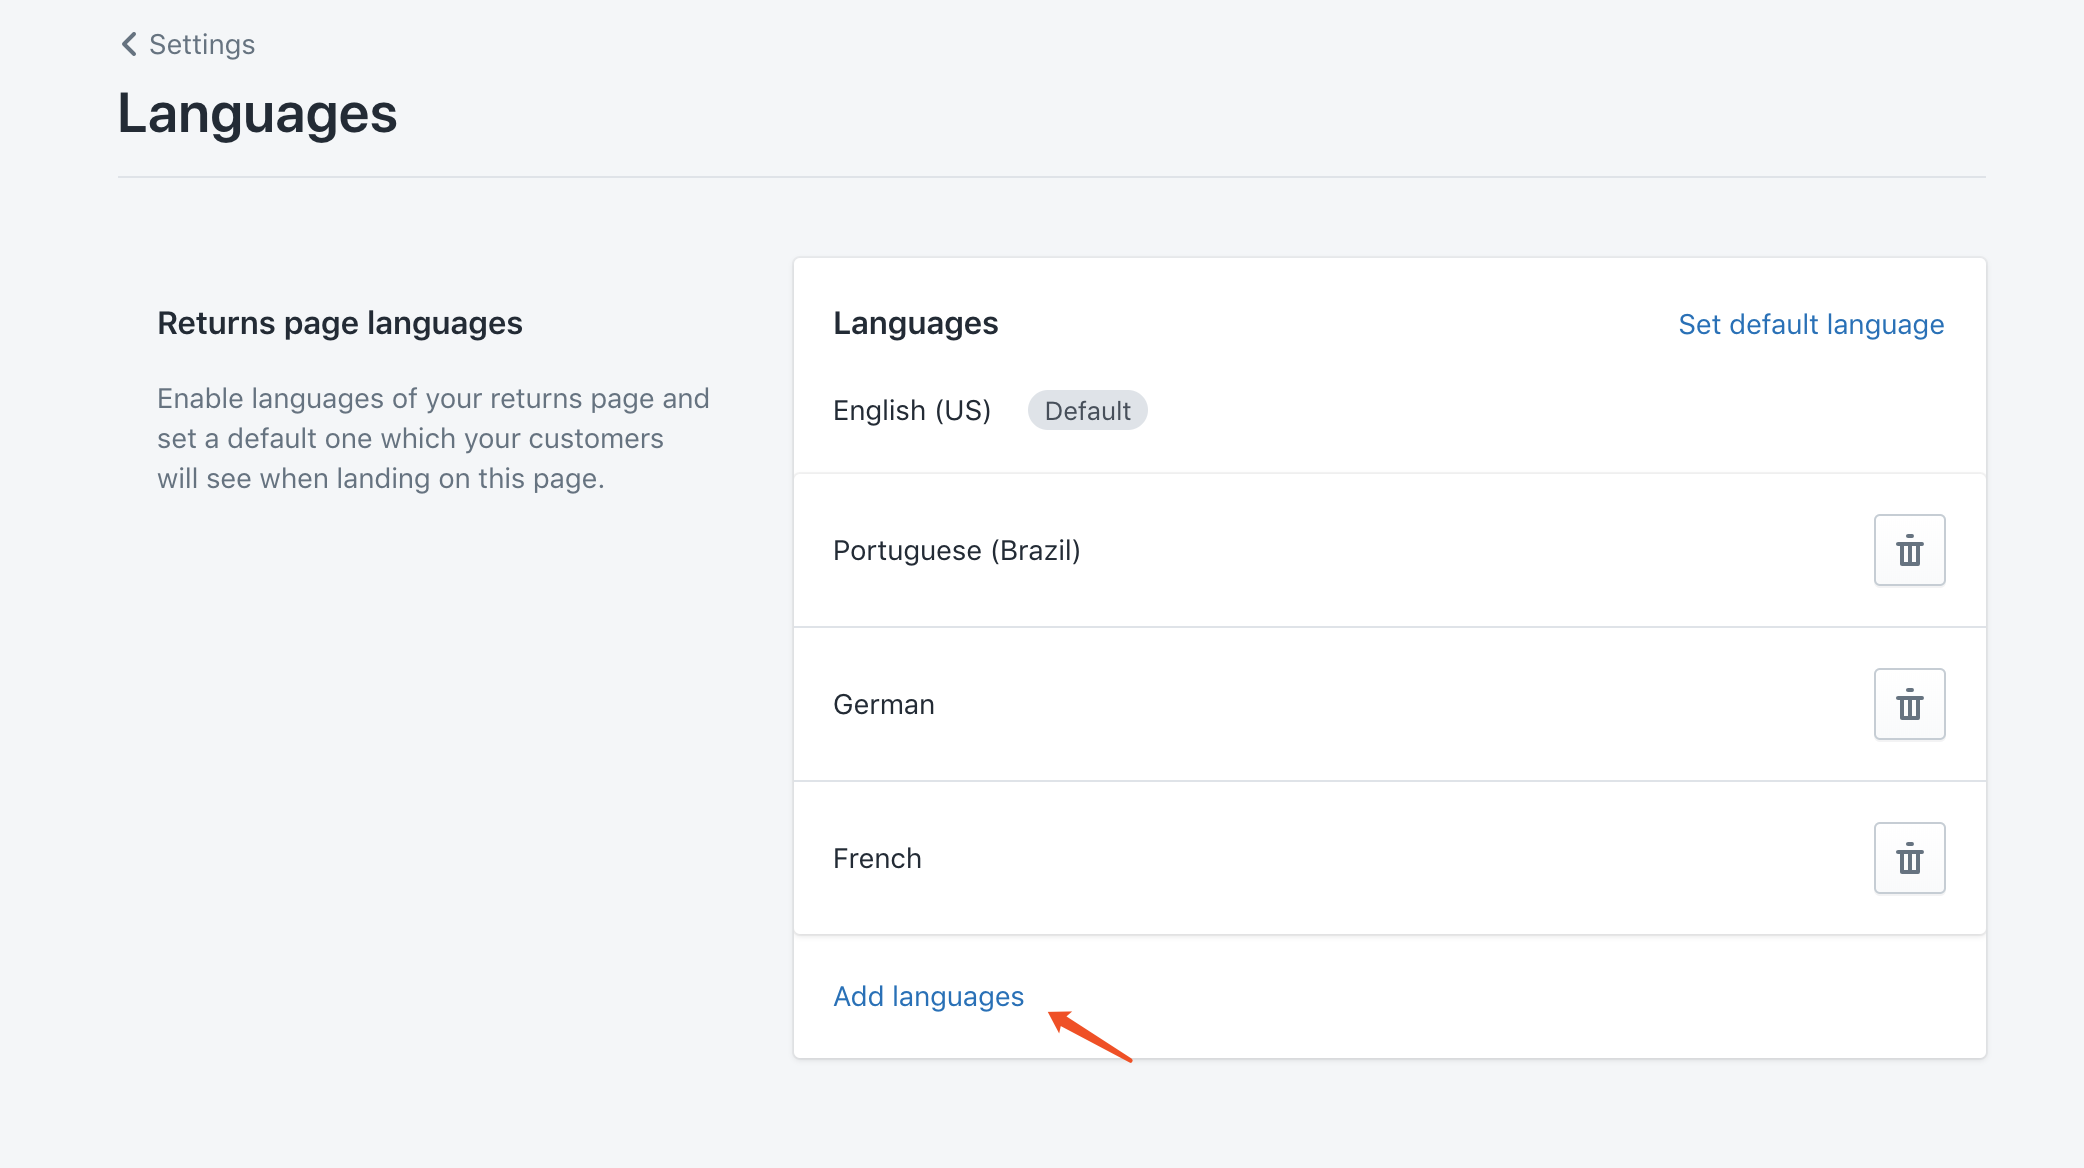Click the returns page description paragraph
Image resolution: width=2084 pixels, height=1168 pixels.
432,438
